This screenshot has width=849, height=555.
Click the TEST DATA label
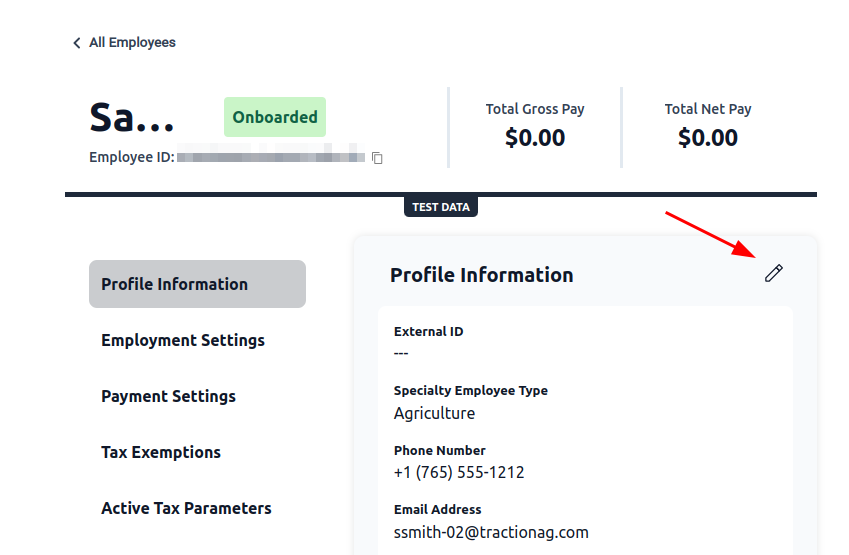441,207
